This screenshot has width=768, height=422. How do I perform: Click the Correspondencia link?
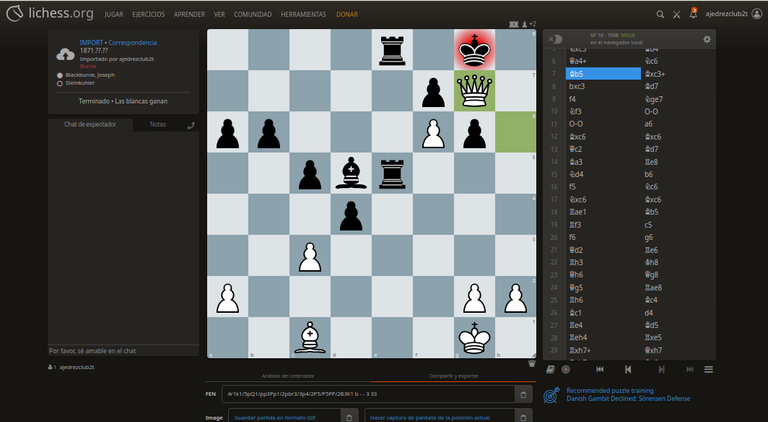point(133,43)
